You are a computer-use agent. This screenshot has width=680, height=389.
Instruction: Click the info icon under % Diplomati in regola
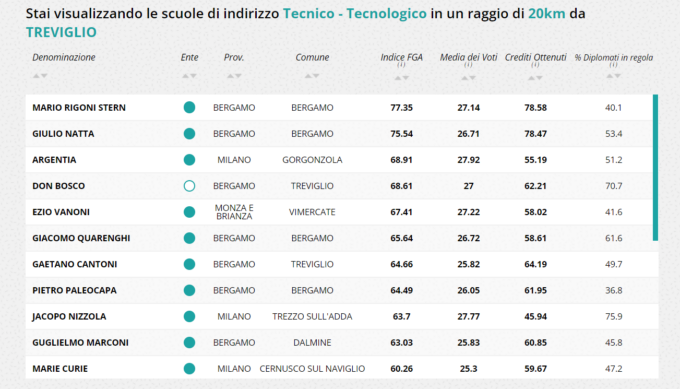(x=613, y=65)
